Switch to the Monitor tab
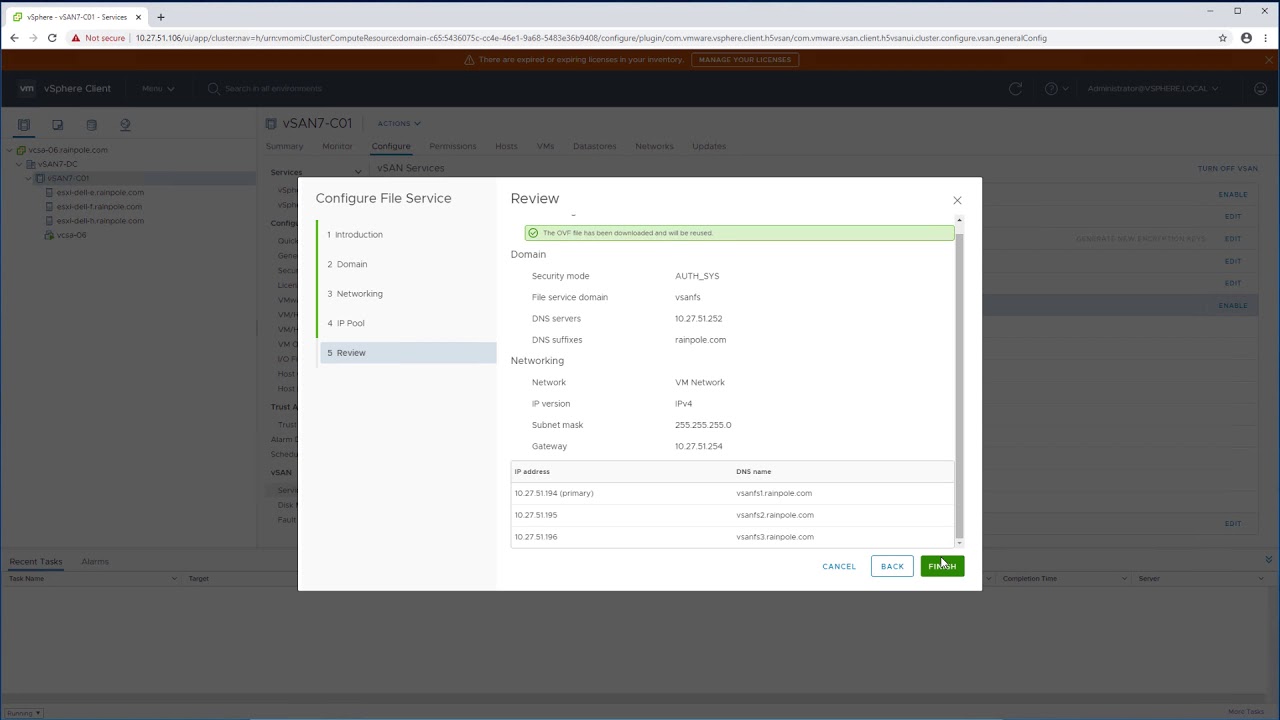1280x720 pixels. [337, 146]
